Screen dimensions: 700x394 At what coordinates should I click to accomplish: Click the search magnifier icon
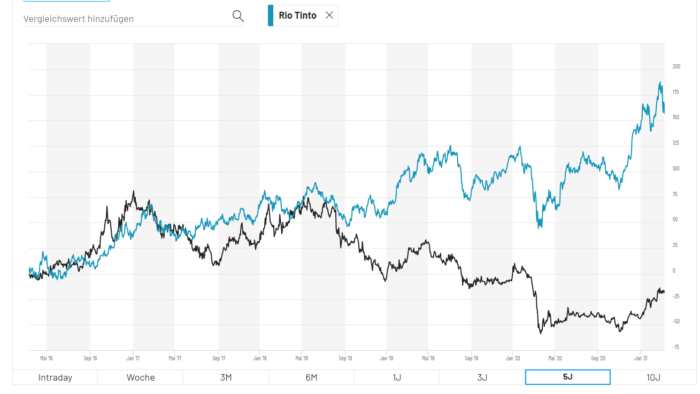238,16
